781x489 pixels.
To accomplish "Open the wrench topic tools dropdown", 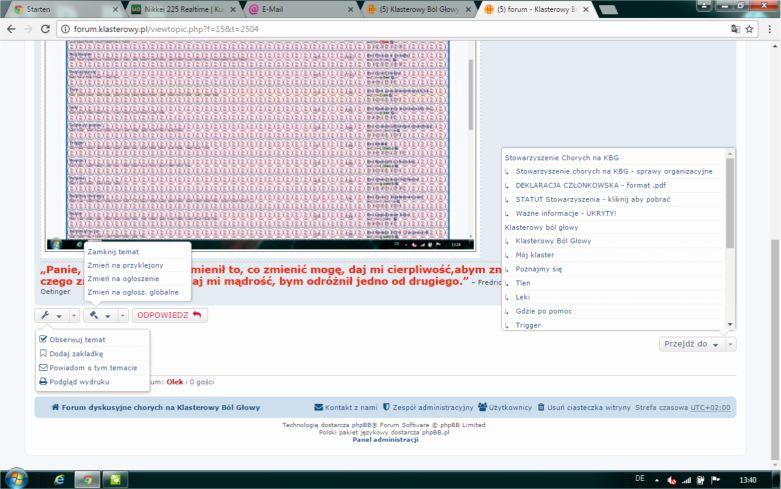I will click(49, 315).
